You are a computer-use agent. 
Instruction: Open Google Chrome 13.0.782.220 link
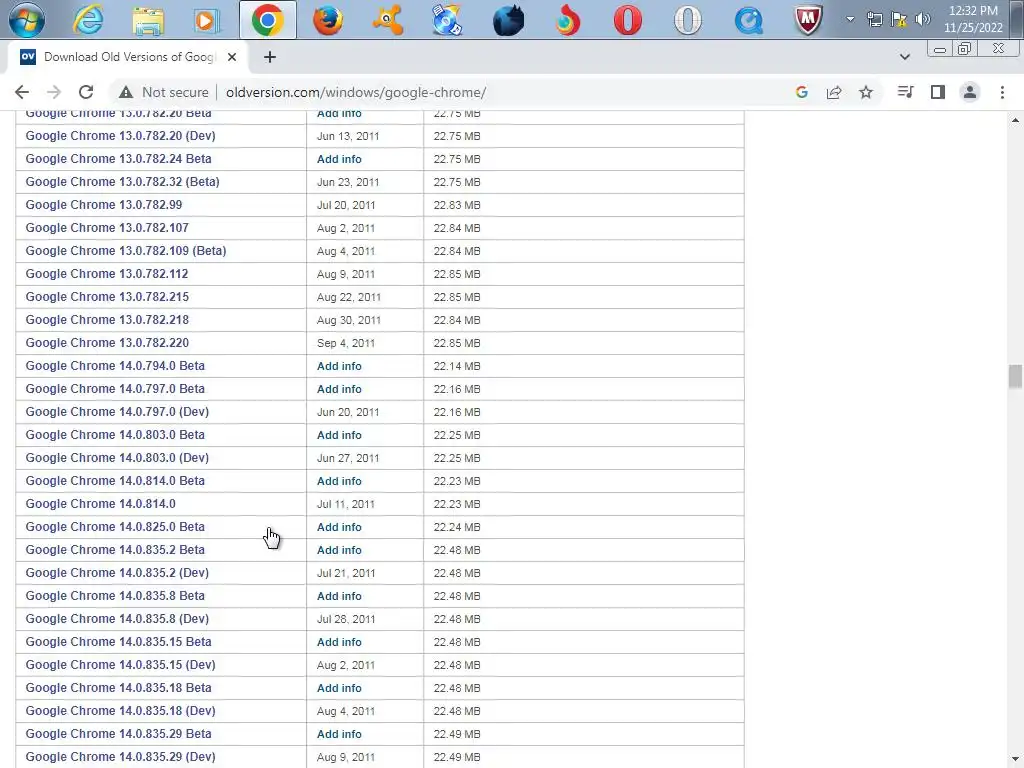(107, 342)
